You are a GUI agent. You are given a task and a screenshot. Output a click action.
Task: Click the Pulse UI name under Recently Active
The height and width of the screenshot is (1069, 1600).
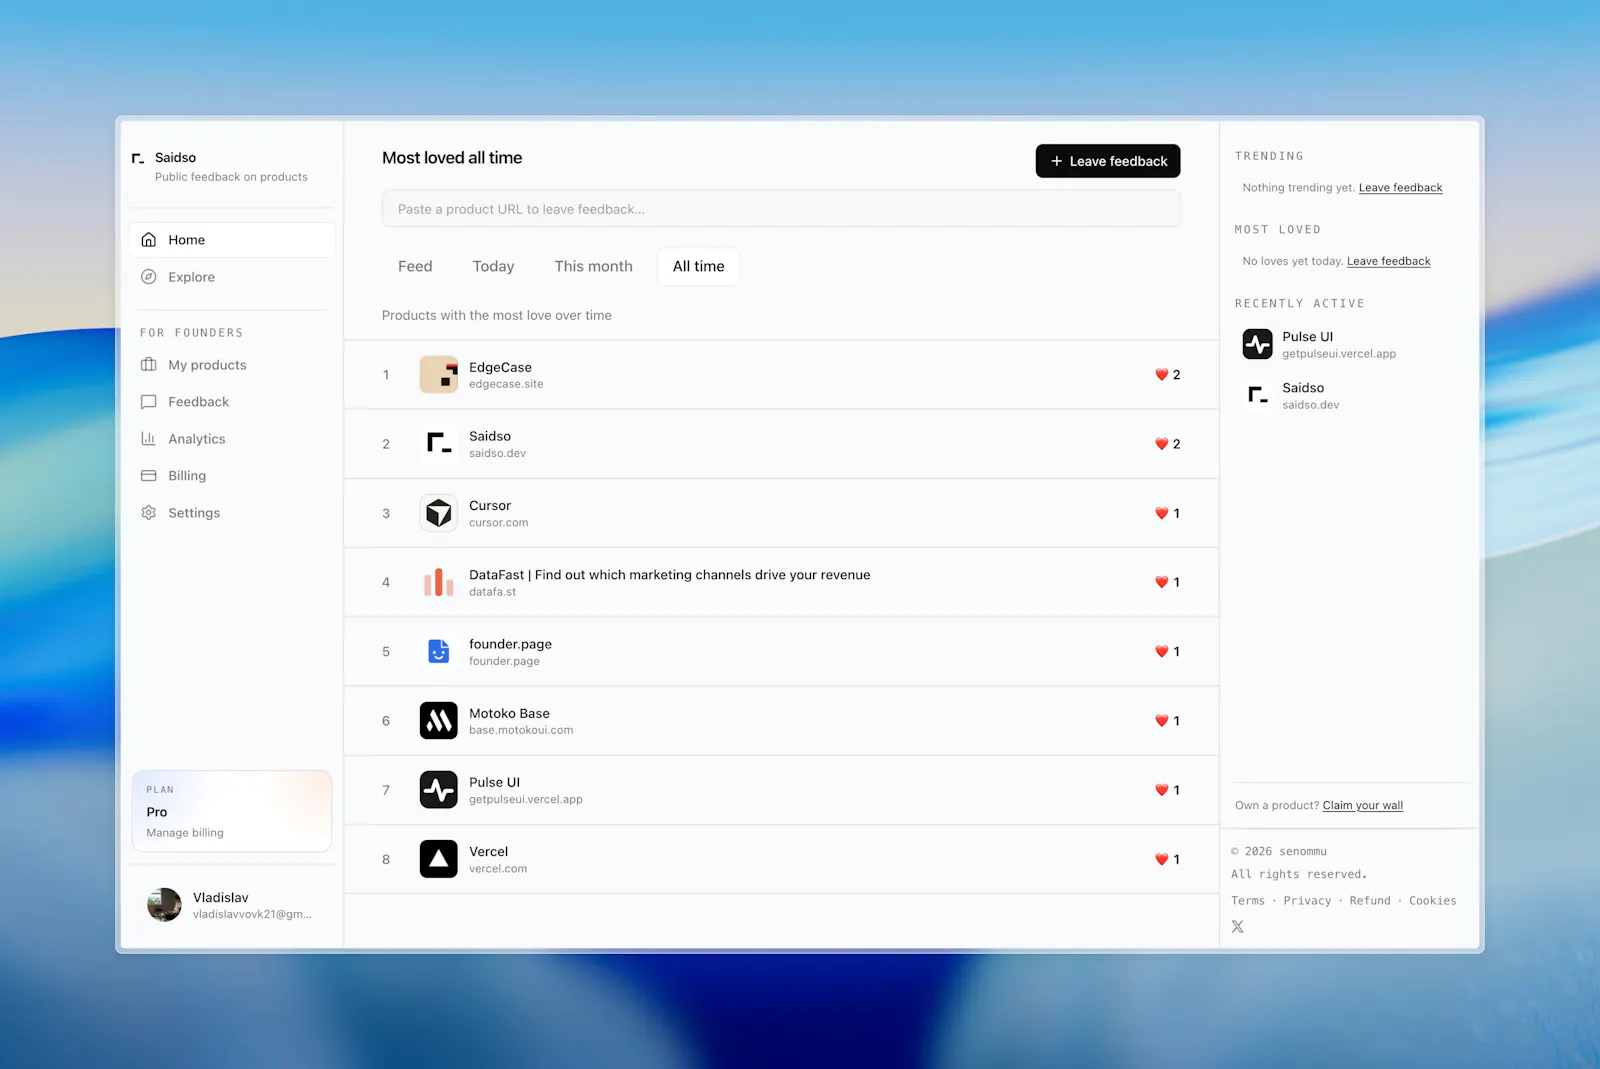[1308, 337]
